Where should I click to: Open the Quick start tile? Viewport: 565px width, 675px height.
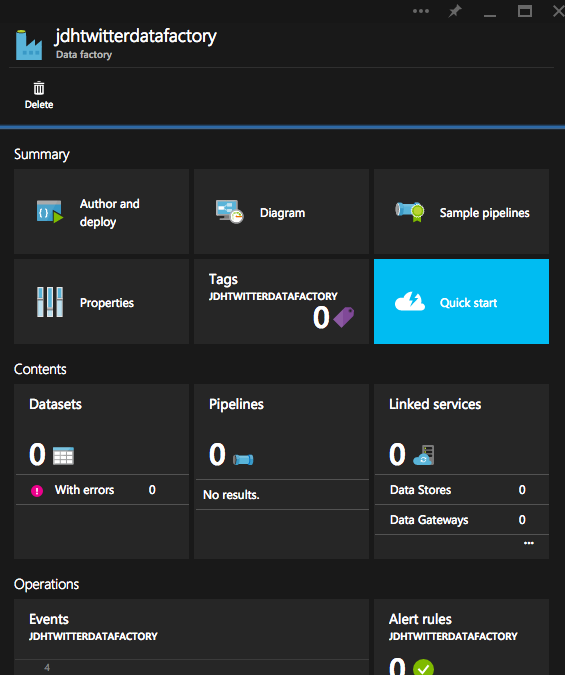click(461, 301)
